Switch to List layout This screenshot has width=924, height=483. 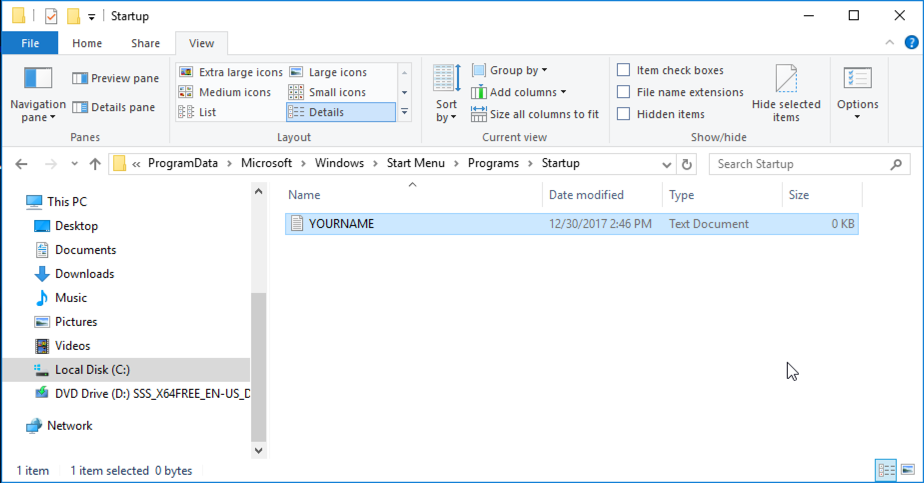pos(197,112)
